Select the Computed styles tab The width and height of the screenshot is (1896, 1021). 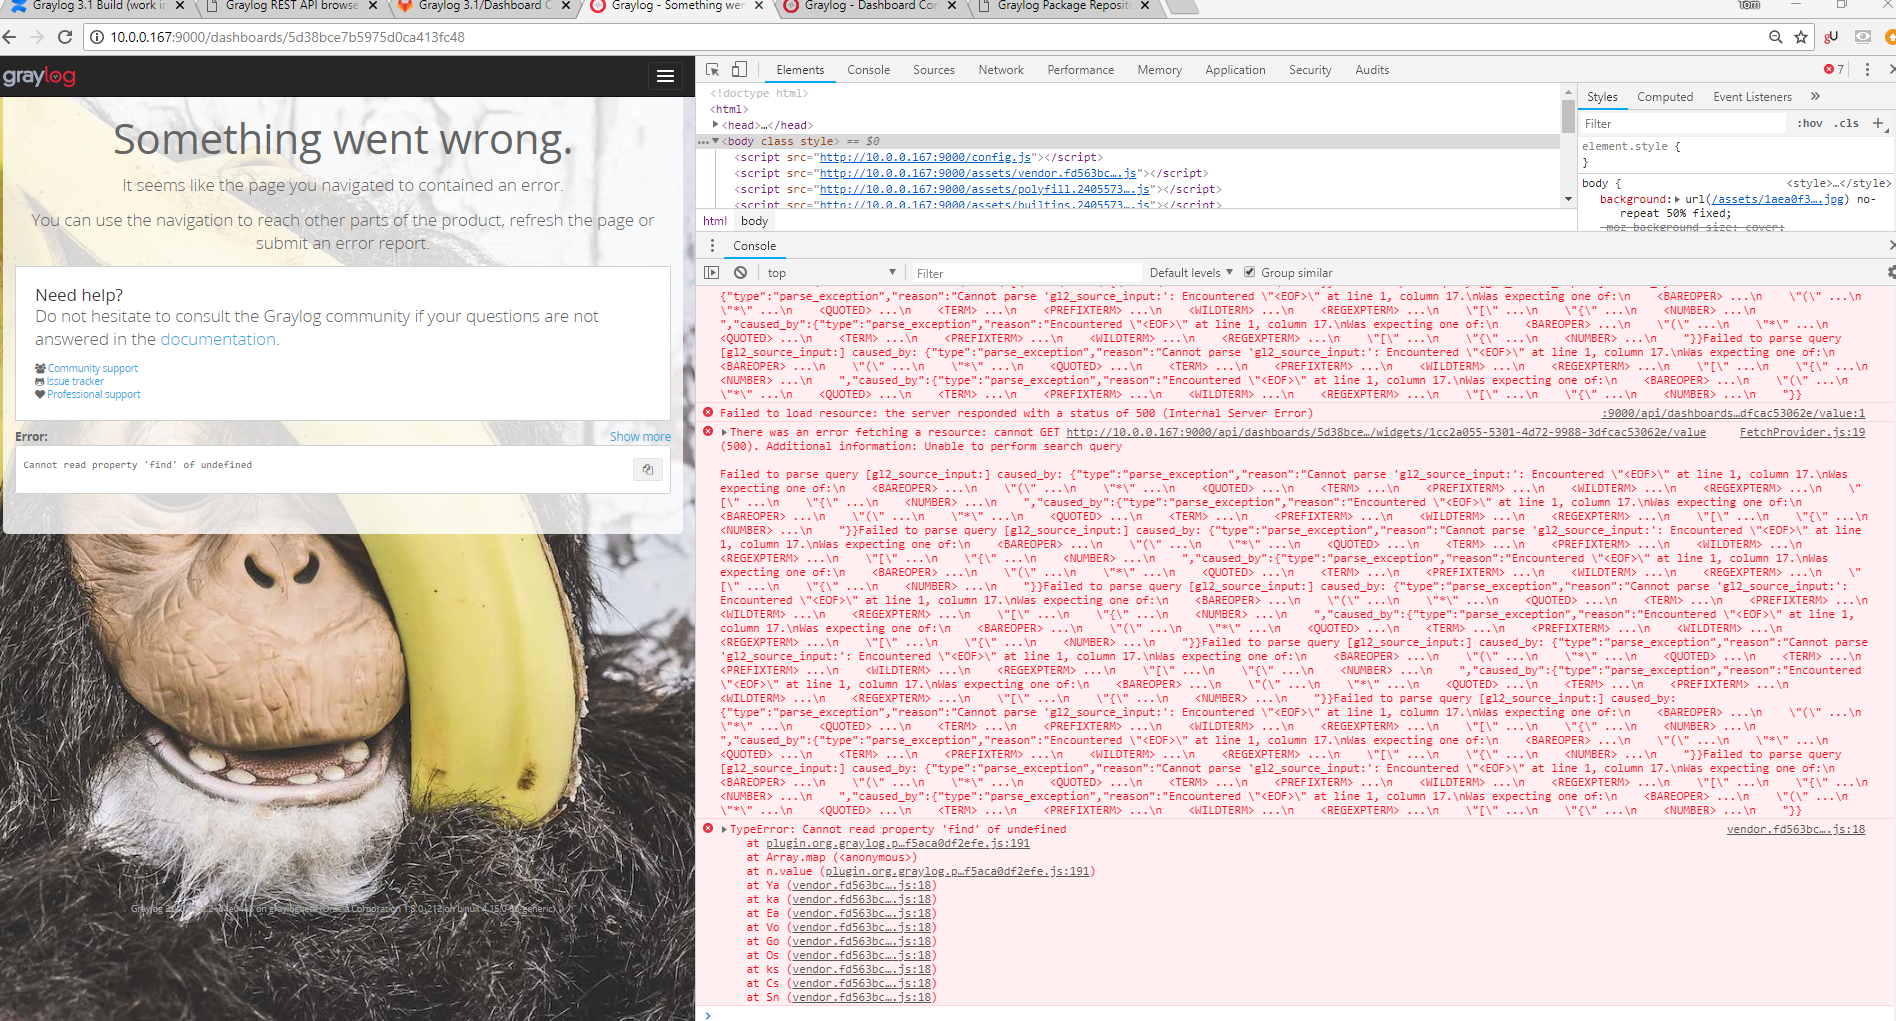click(x=1665, y=97)
